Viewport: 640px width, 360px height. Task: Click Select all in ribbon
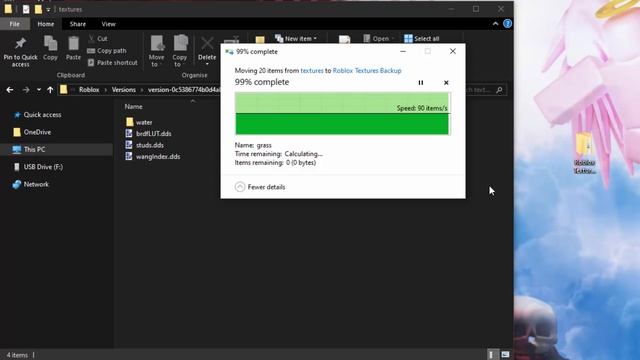point(422,39)
